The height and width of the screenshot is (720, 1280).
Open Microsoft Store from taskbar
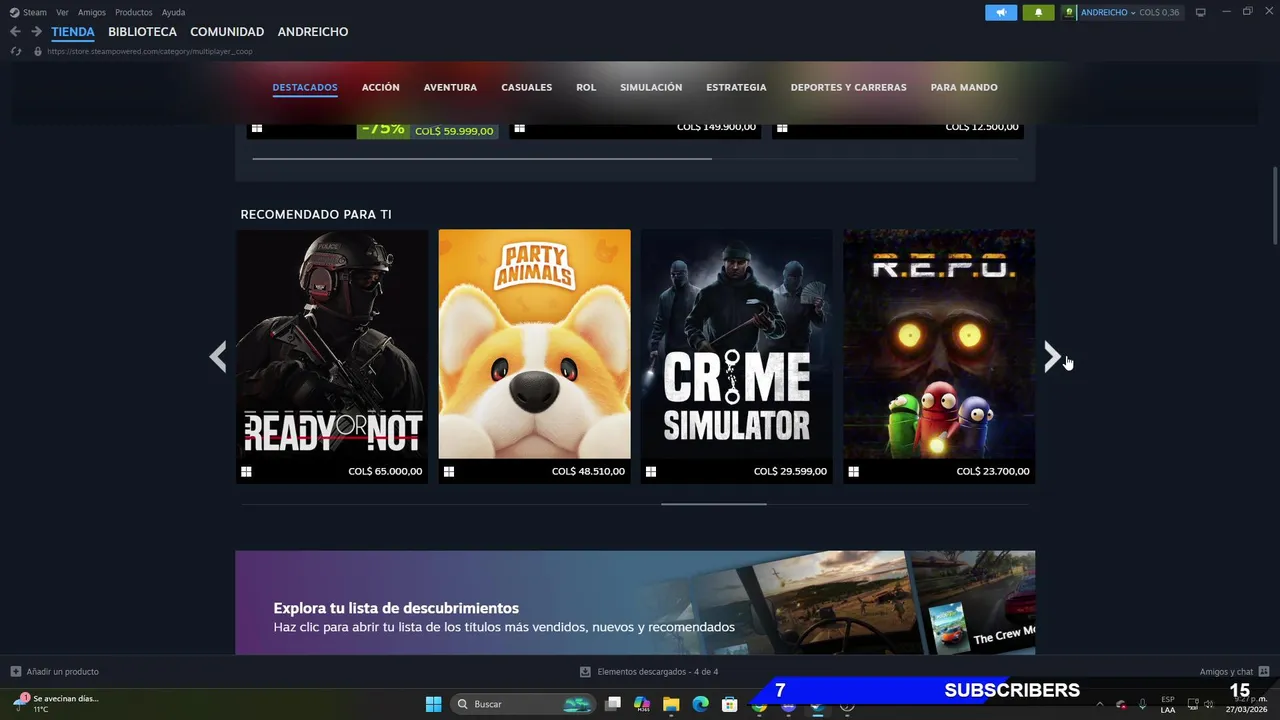[x=730, y=704]
